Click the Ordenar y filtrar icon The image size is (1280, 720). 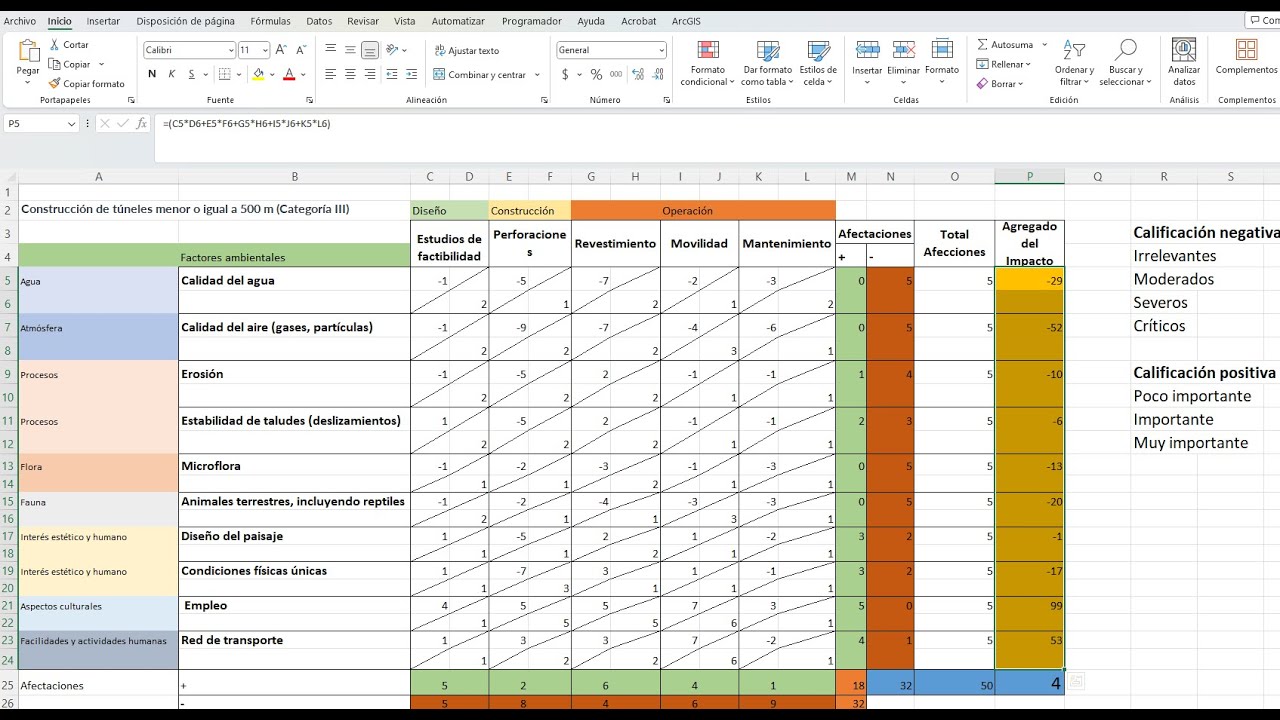[x=1074, y=50]
